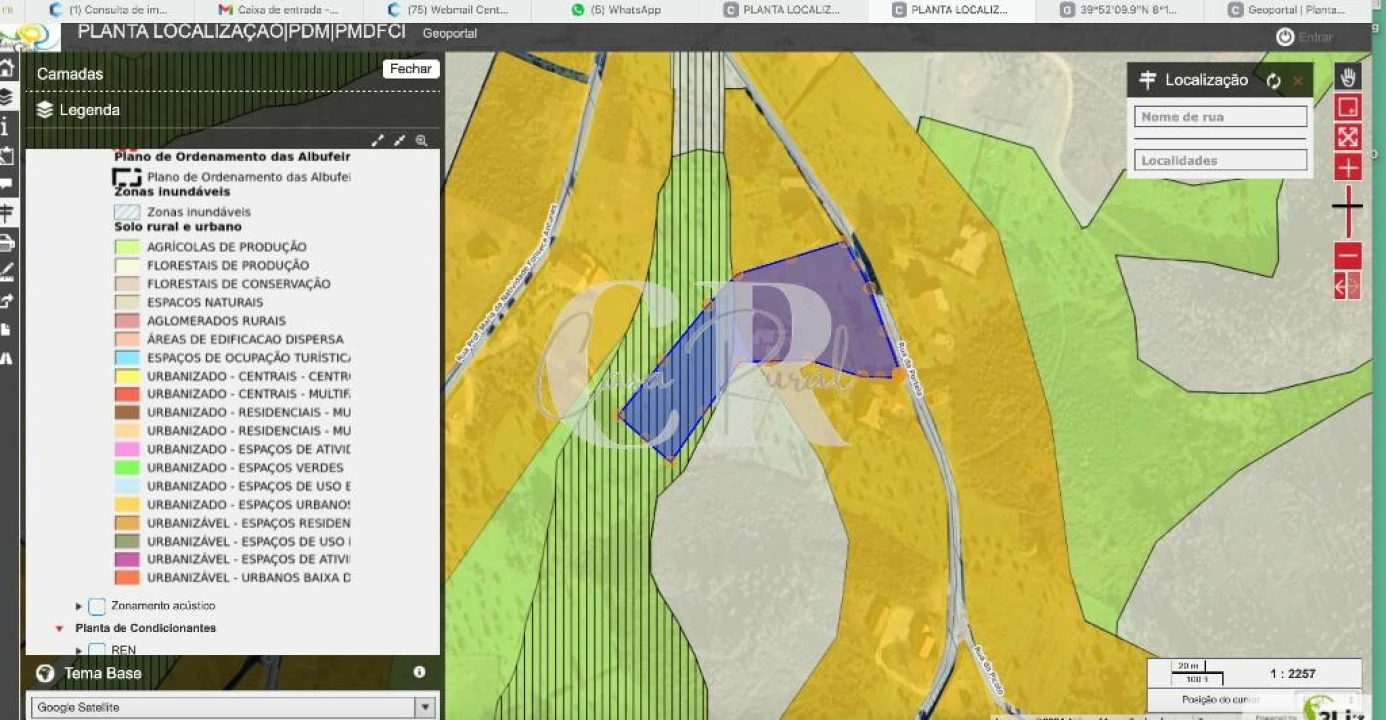Switch to the Webmail browser tab
The width and height of the screenshot is (1386, 720).
(448, 10)
